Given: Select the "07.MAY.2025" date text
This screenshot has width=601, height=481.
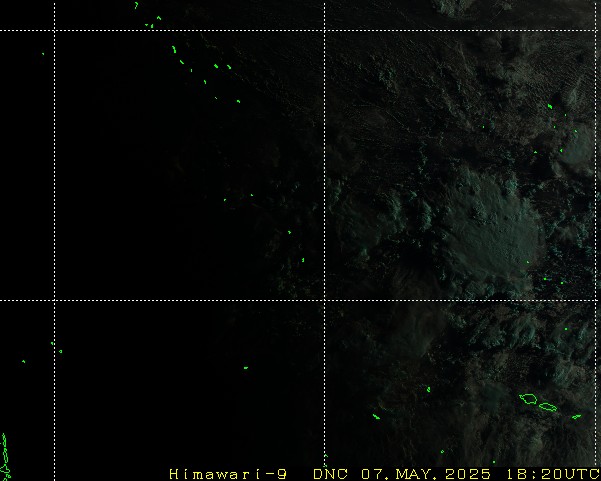Looking at the screenshot, I should click(426, 474).
